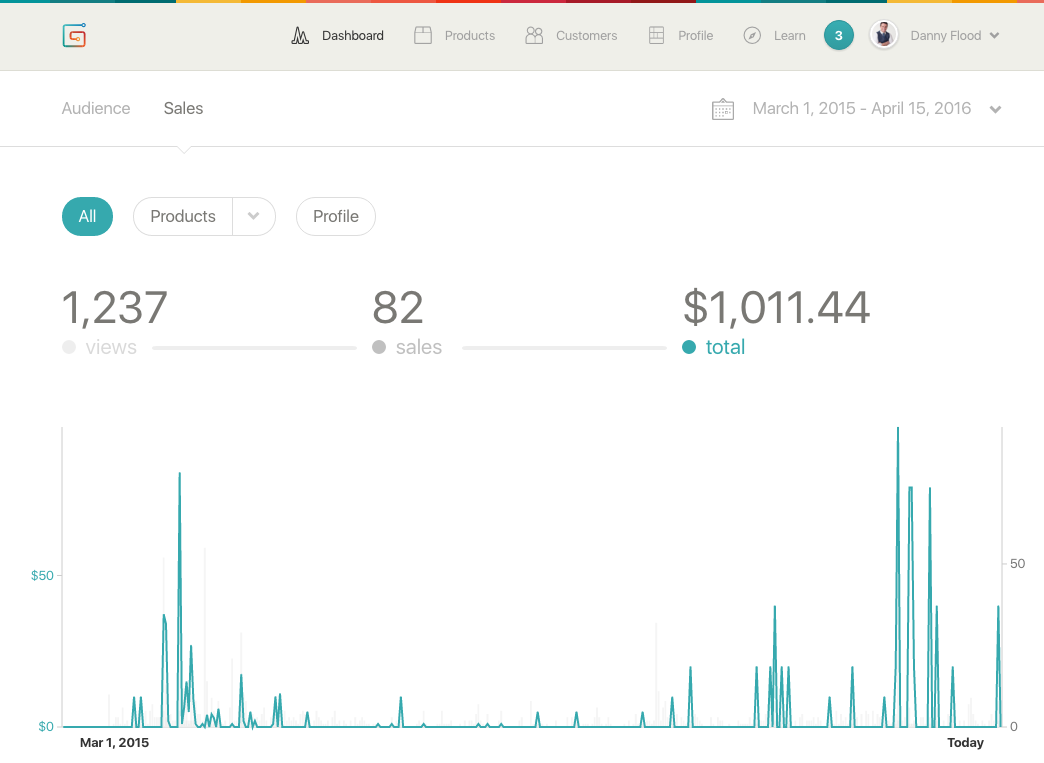Click the tallest spike in sales chart
The image size is (1044, 763).
[x=897, y=432]
